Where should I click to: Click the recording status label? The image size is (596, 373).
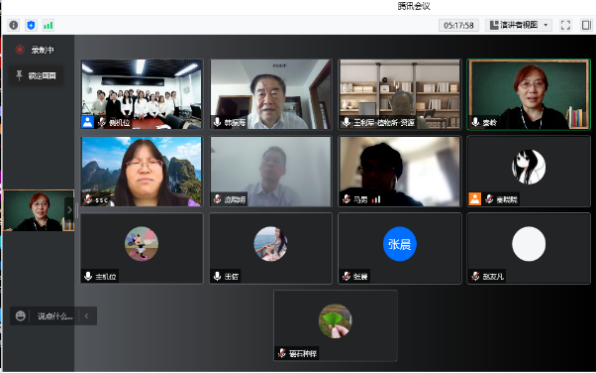tap(43, 50)
